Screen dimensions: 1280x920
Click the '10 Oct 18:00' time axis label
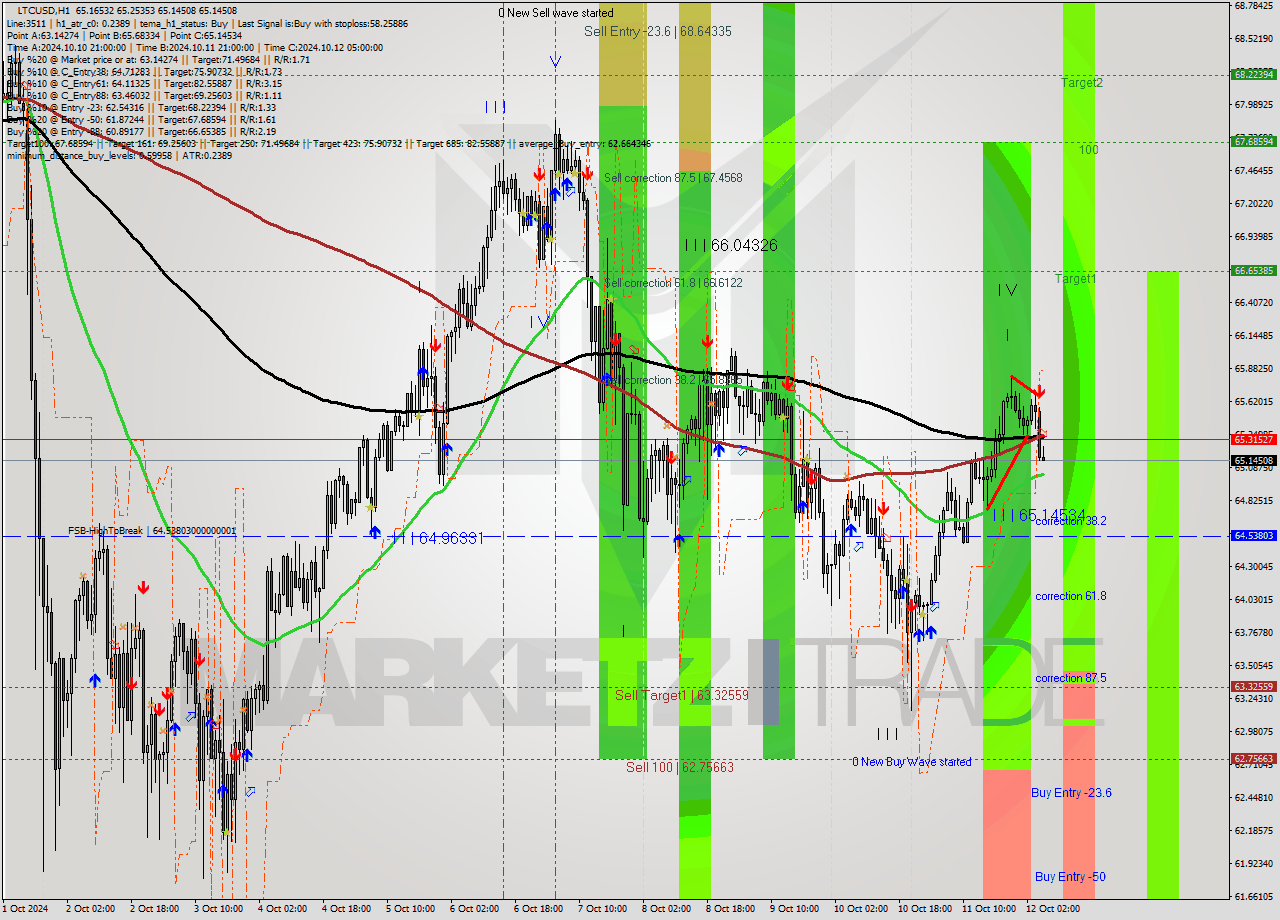[x=923, y=909]
